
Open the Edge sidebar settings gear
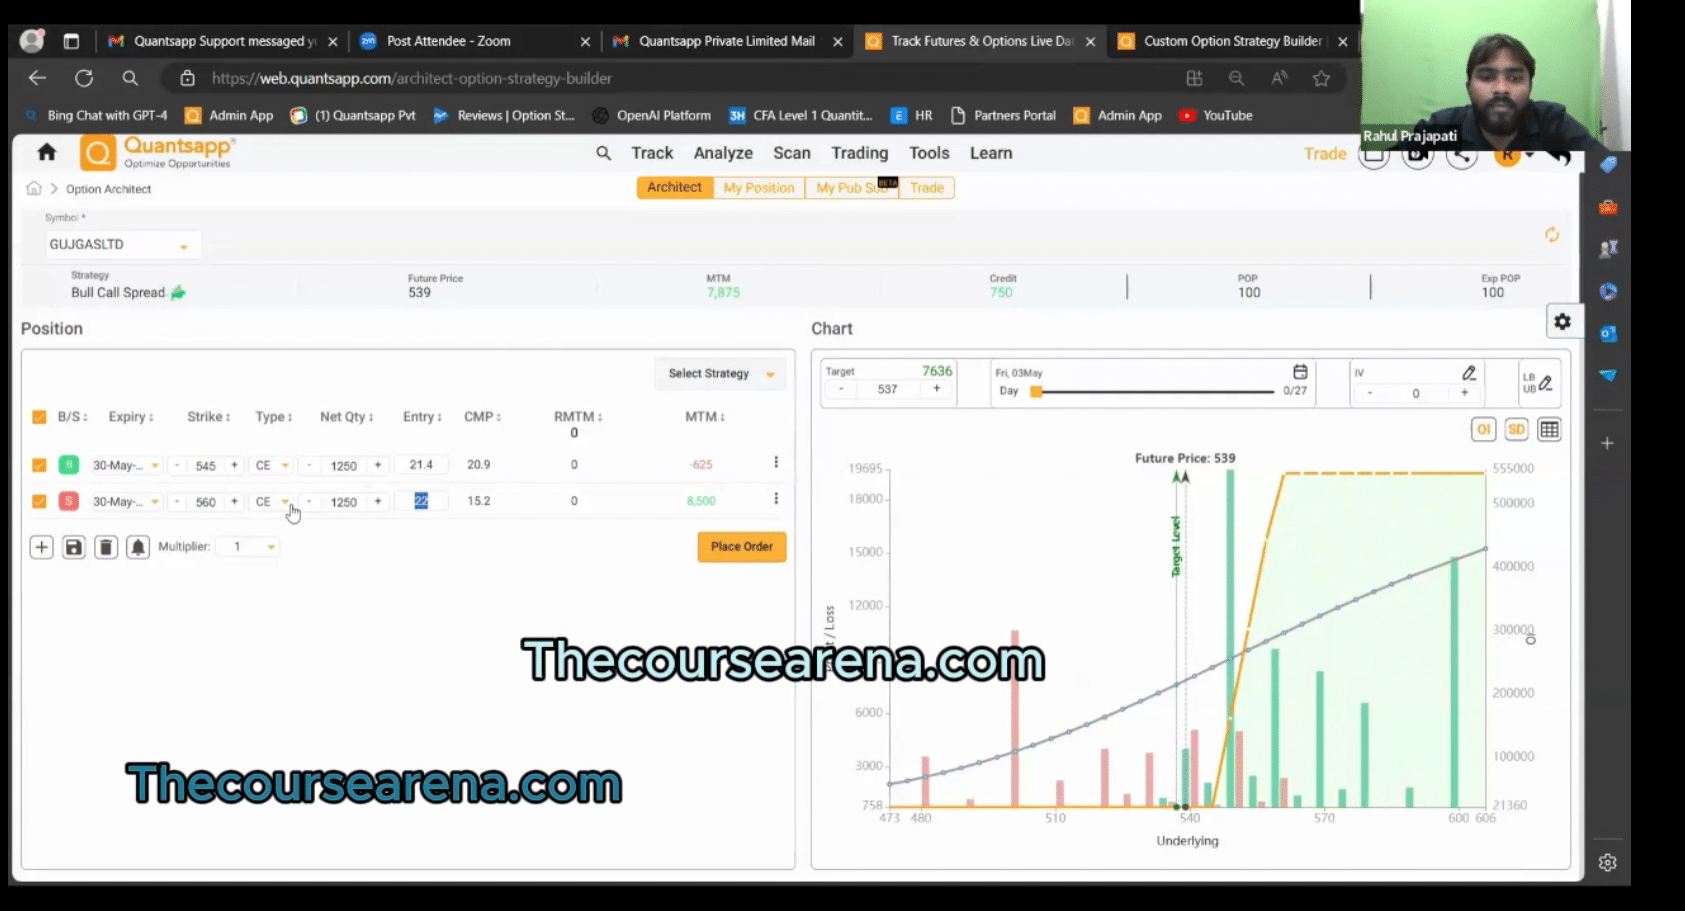coord(1607,862)
